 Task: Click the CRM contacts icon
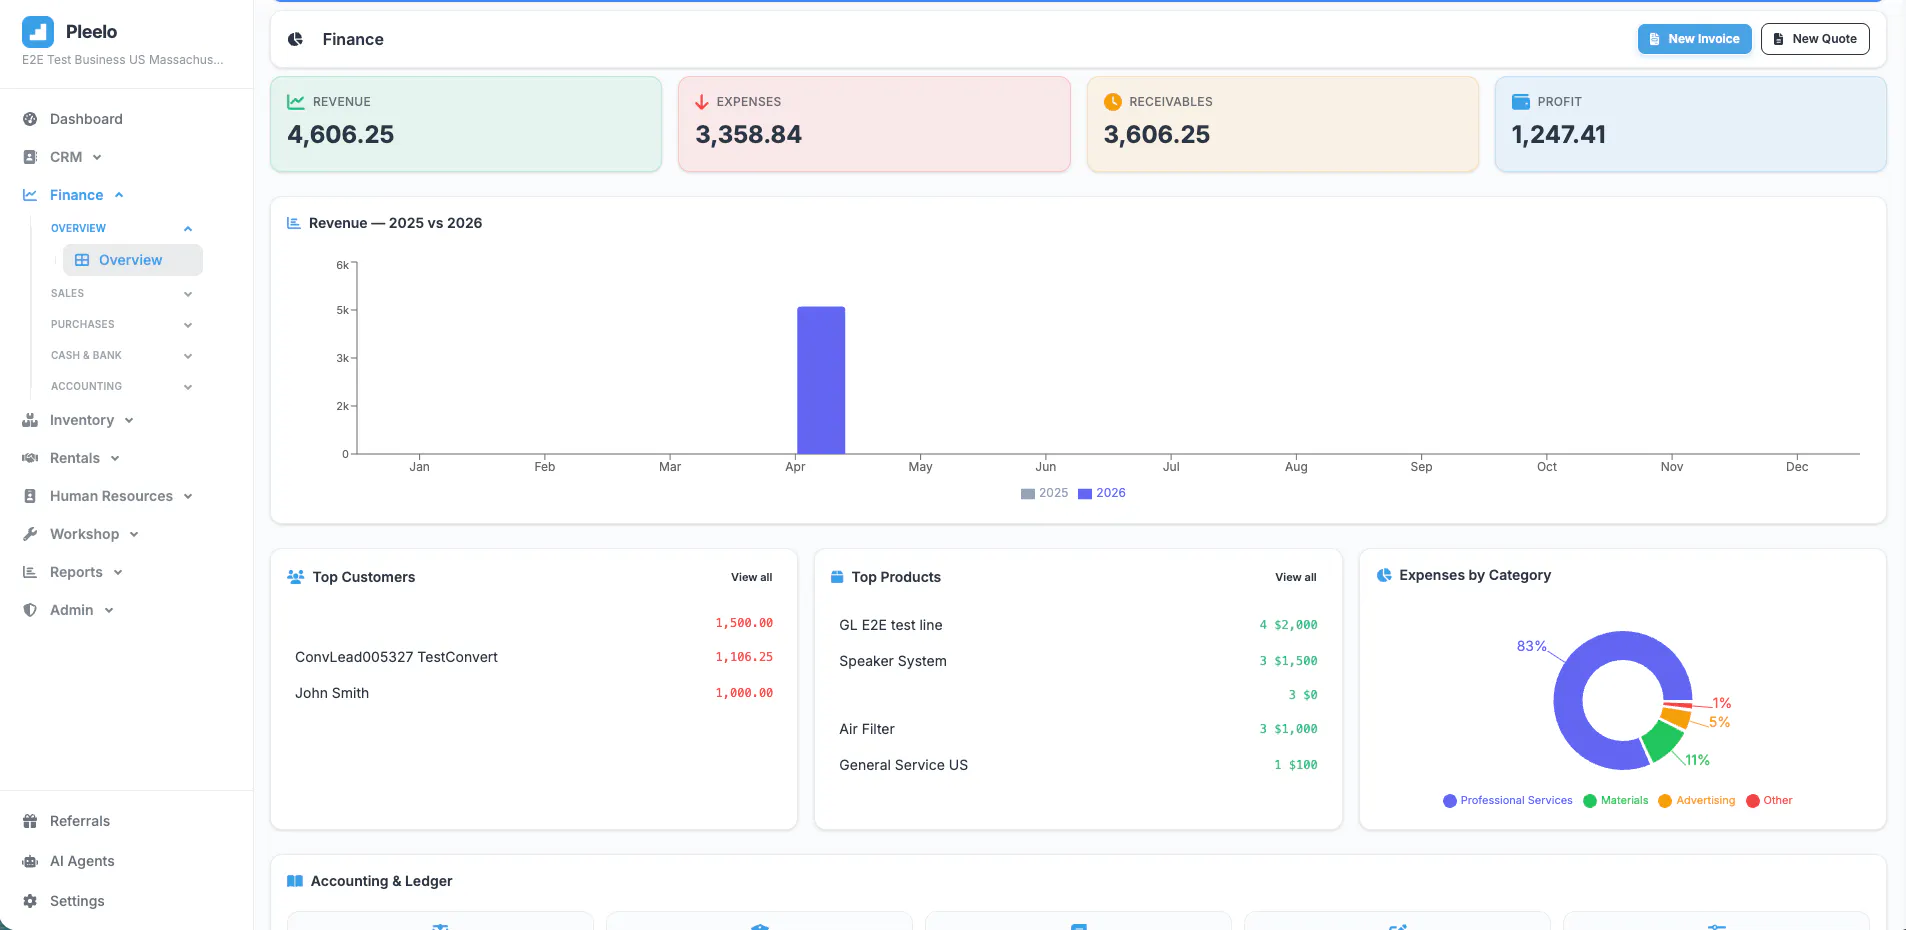pyautogui.click(x=30, y=157)
